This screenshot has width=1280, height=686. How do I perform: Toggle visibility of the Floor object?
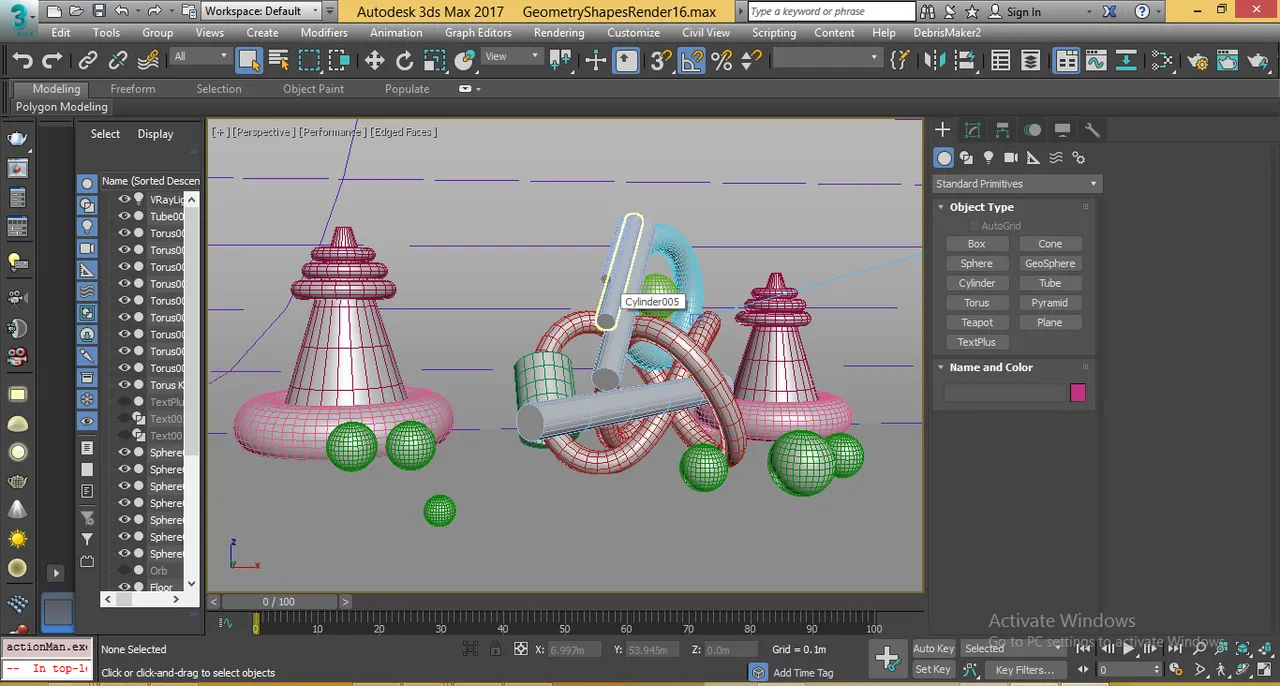click(125, 587)
